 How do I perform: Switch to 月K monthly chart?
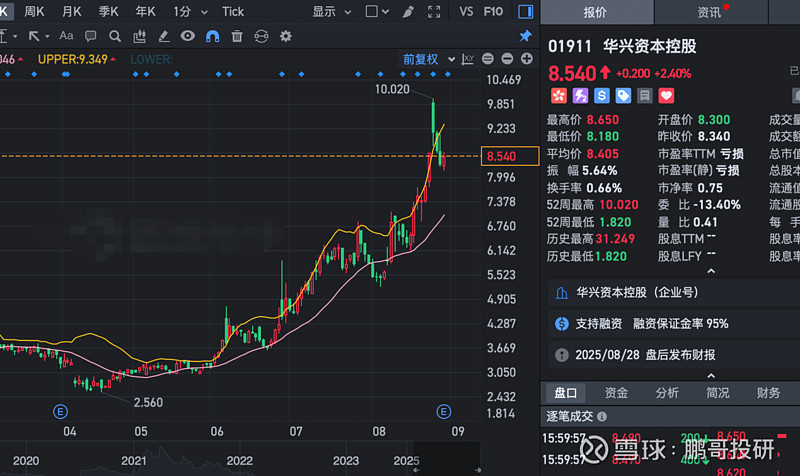[71, 11]
